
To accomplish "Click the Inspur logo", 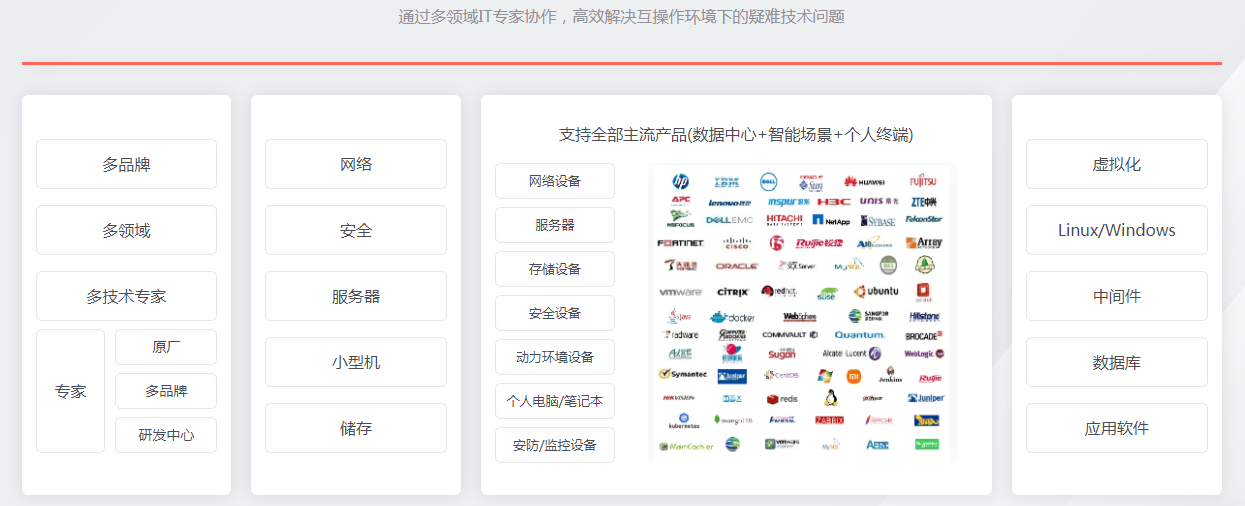I will [788, 202].
